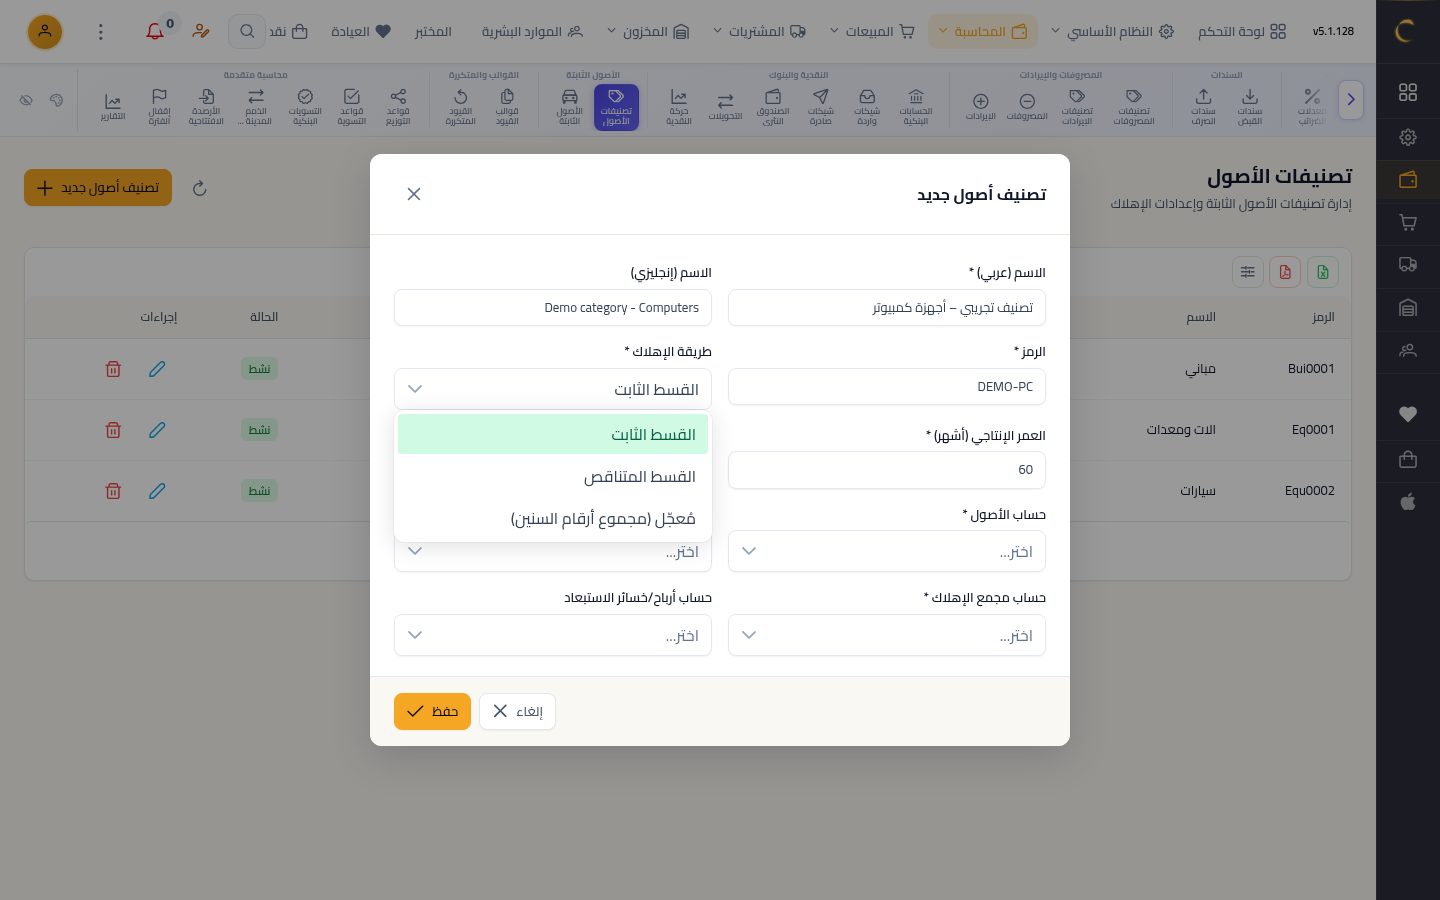1440x900 pixels.
Task: Open the حساب مجمع الإهلاك dropdown
Action: (x=887, y=635)
